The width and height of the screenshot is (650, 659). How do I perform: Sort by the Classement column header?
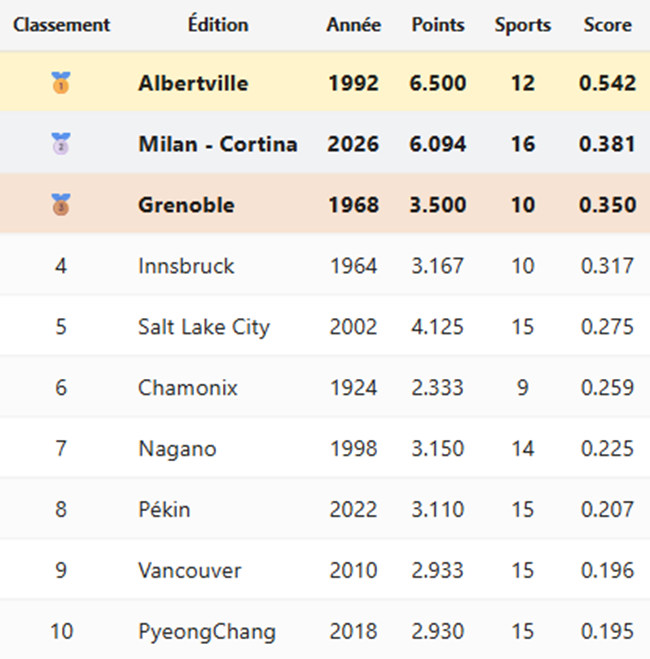[61, 25]
